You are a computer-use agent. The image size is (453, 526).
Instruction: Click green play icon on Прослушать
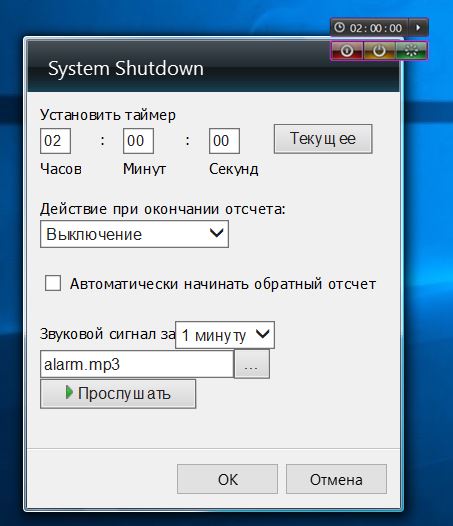[x=69, y=392]
